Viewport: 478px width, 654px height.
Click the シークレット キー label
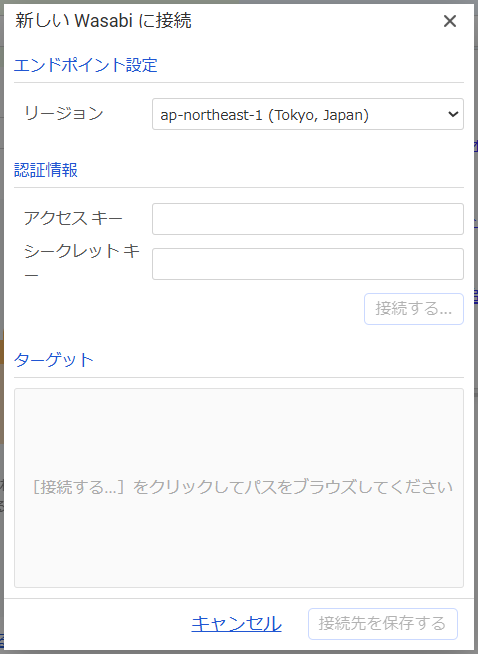[82, 263]
